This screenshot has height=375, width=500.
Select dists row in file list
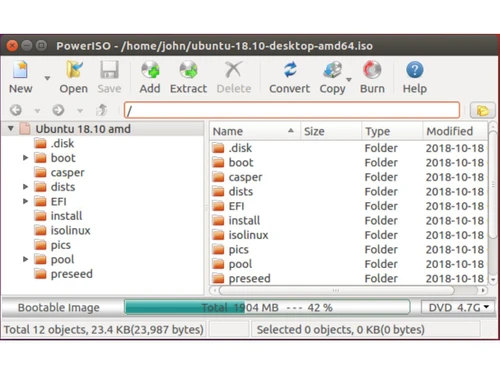[348, 192]
